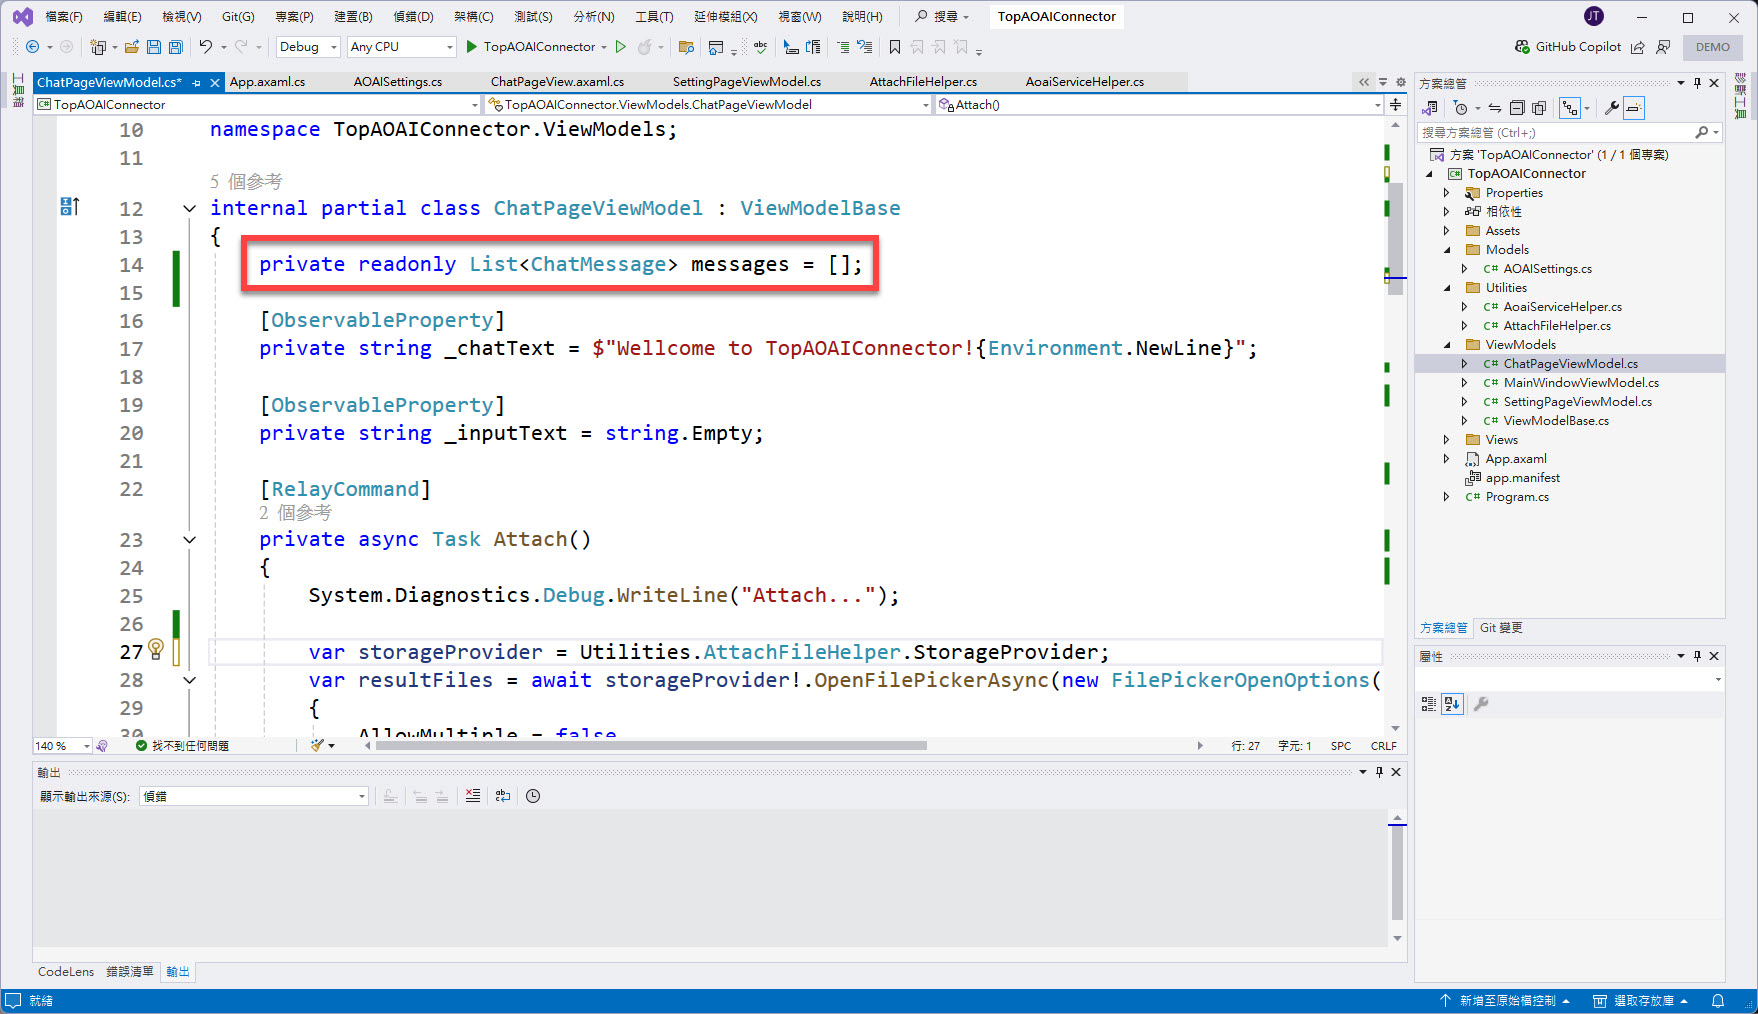Click the clock timestamp icon in Output toolbar
Image resolution: width=1758 pixels, height=1014 pixels.
pos(533,796)
